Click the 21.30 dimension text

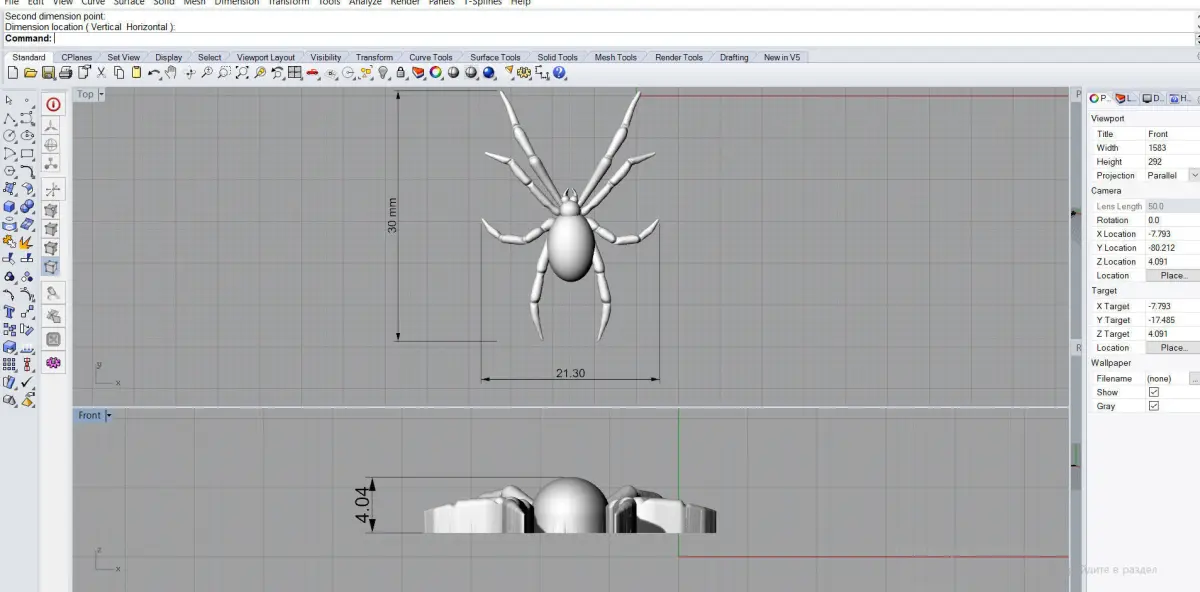click(570, 373)
